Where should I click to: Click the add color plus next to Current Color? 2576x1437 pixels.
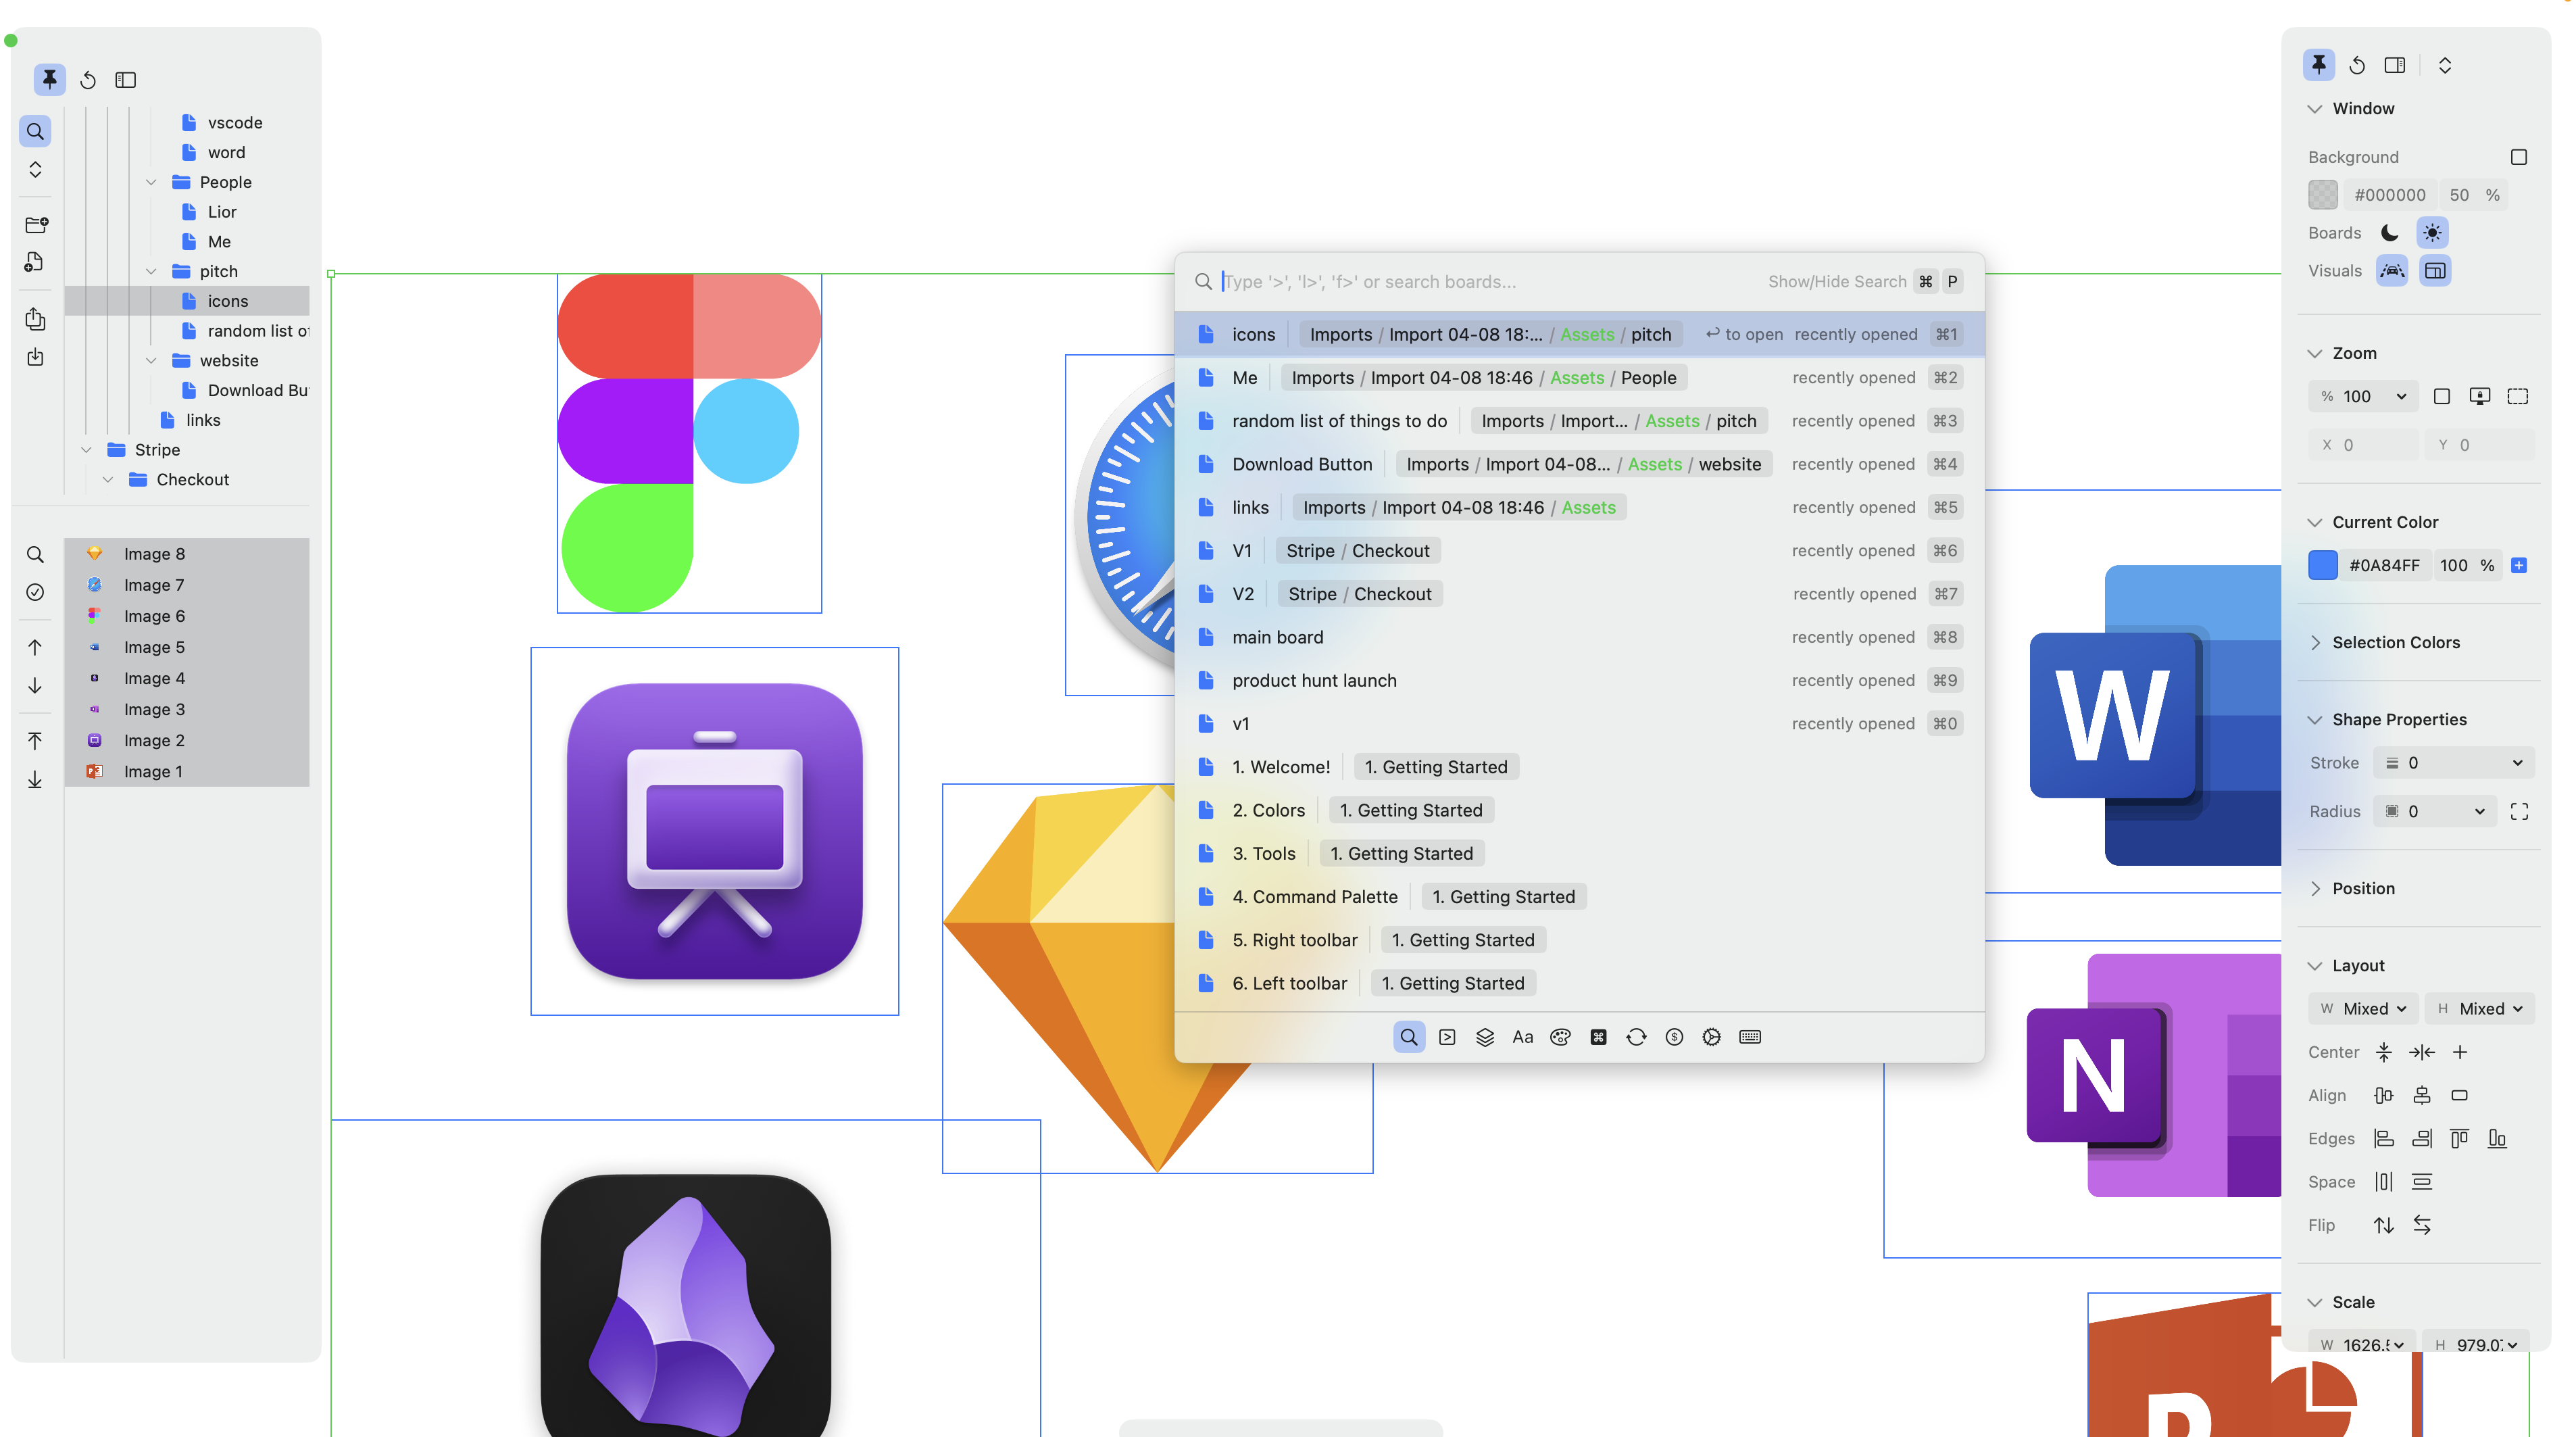pos(2519,565)
